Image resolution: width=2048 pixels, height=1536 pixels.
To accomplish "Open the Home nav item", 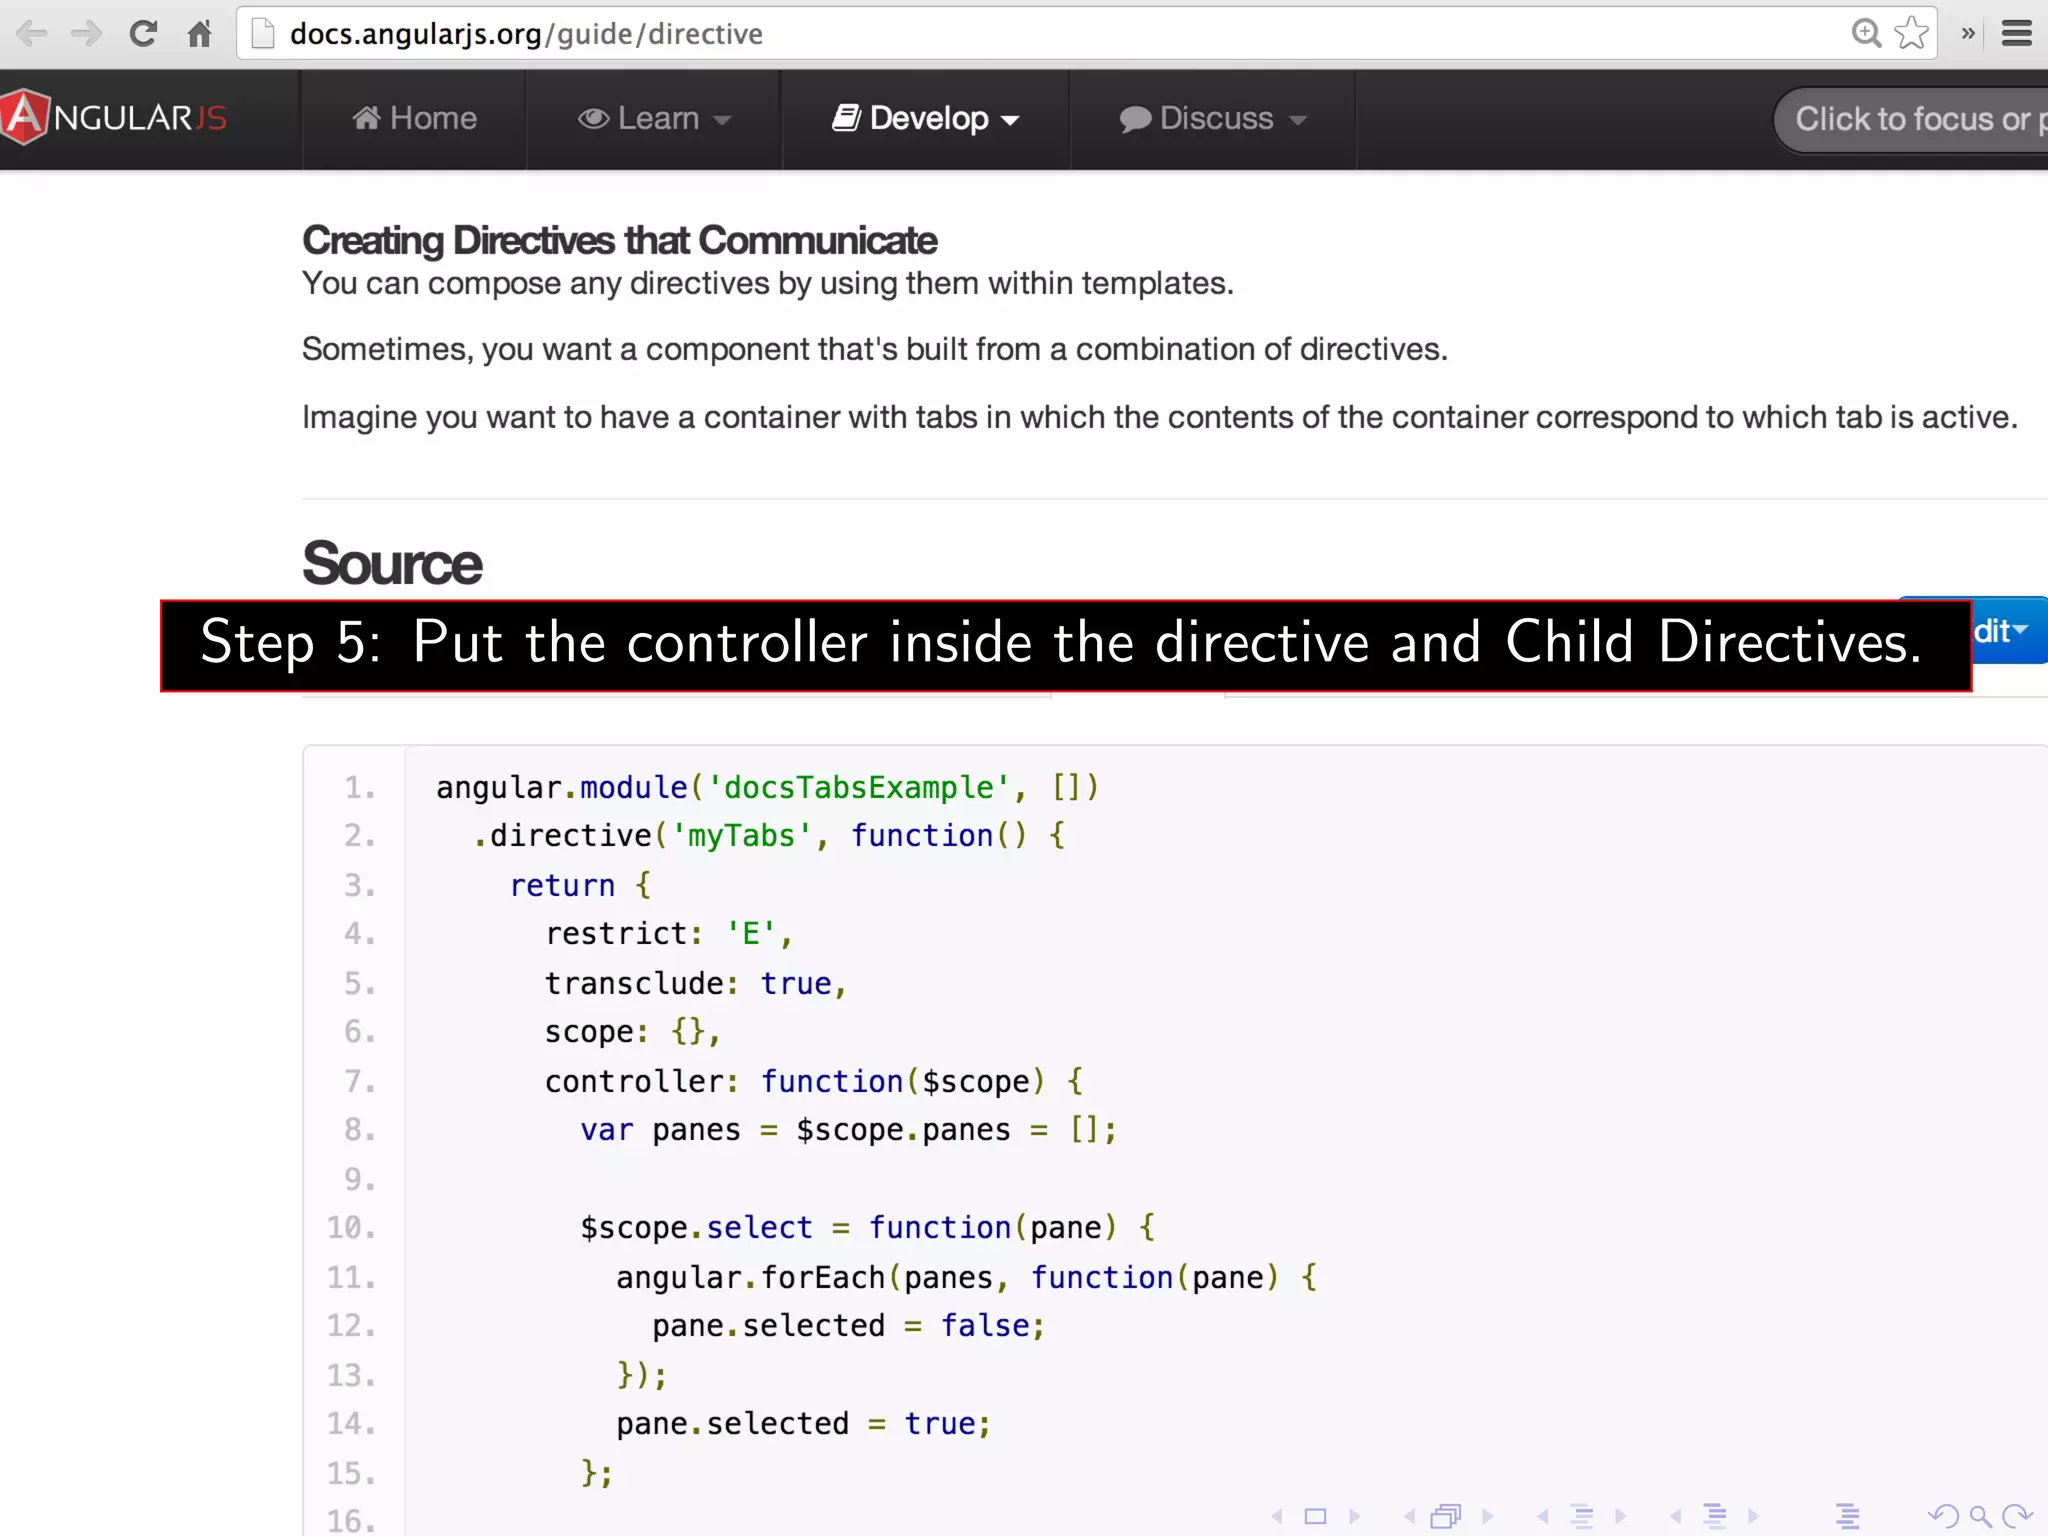I will [414, 119].
